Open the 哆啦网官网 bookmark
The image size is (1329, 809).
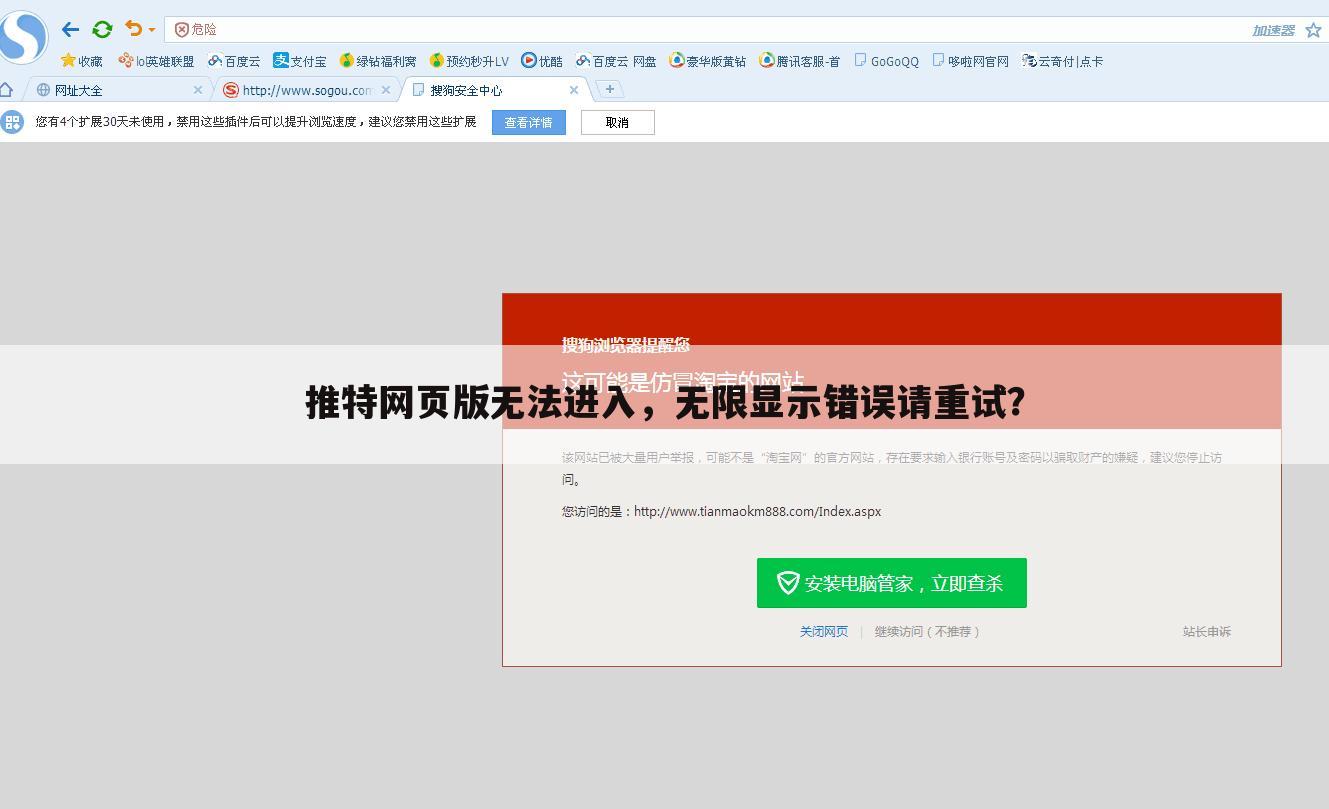[x=970, y=61]
